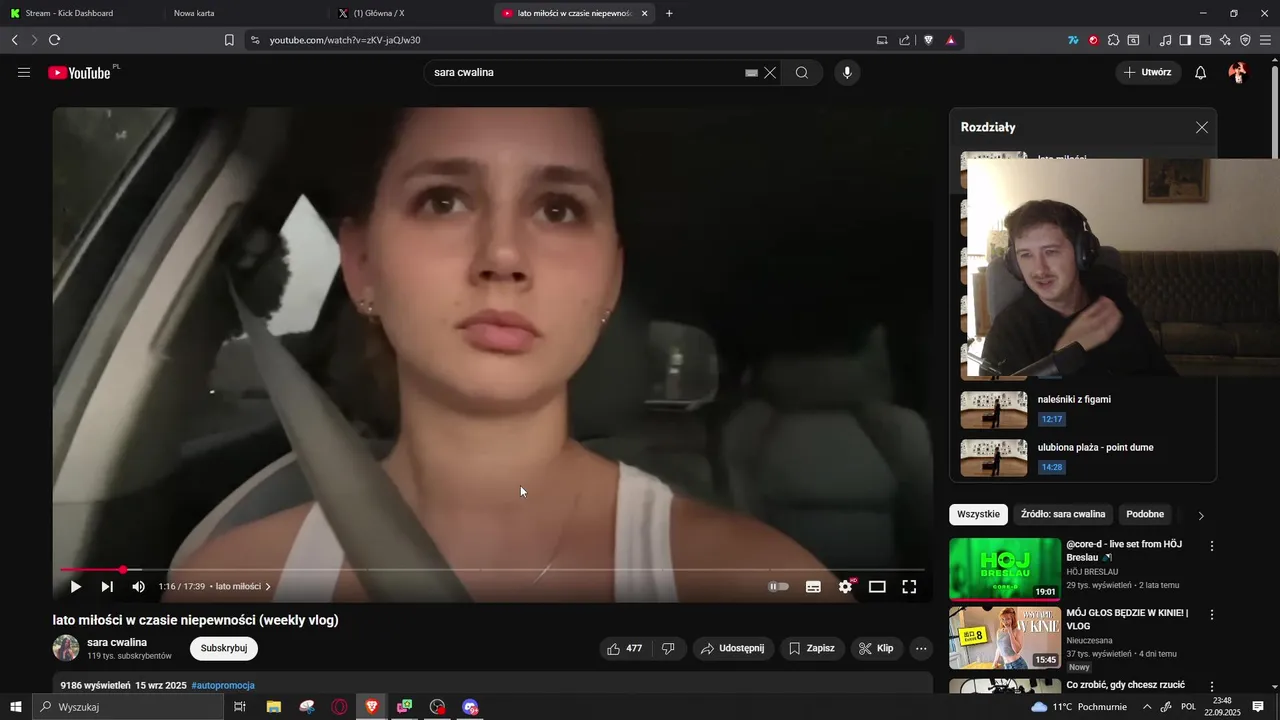The image size is (1280, 720).
Task: Skip to the next video
Action: tap(107, 587)
